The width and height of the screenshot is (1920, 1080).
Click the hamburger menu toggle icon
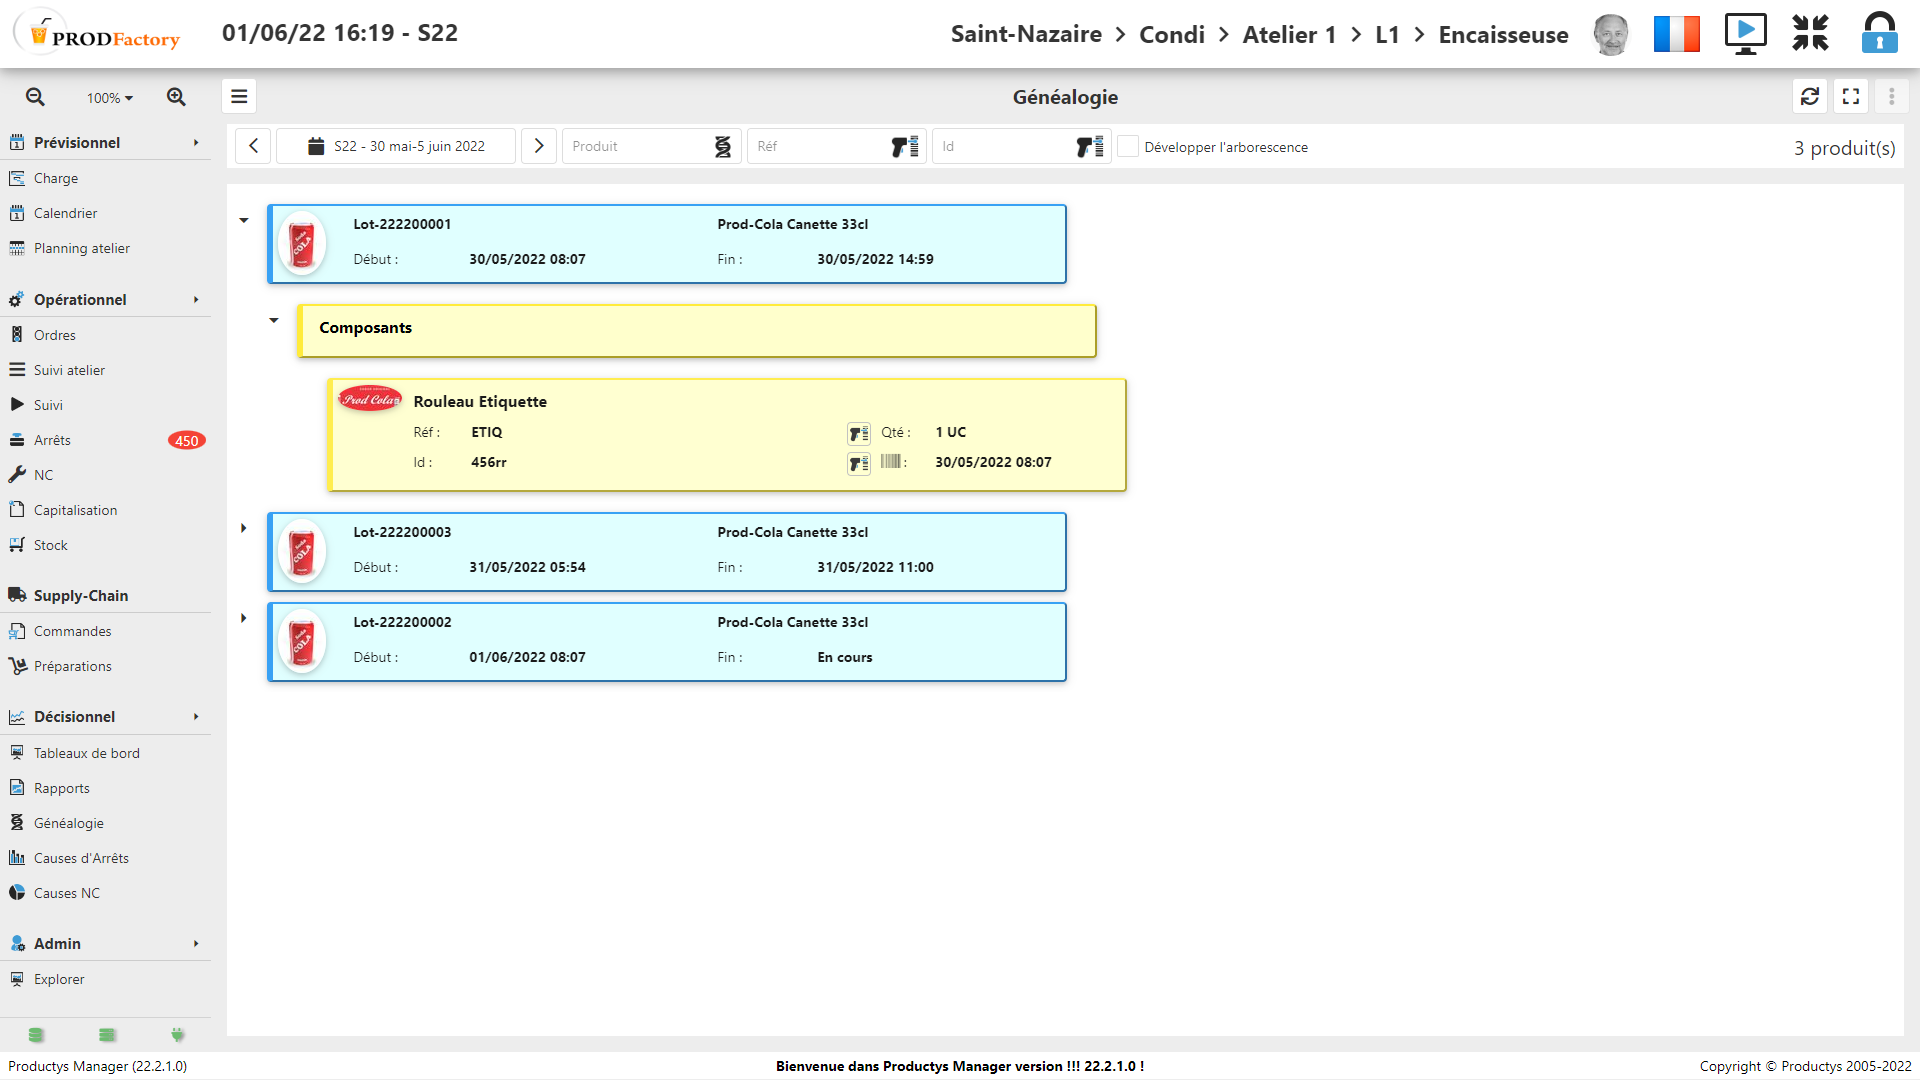pos(239,96)
